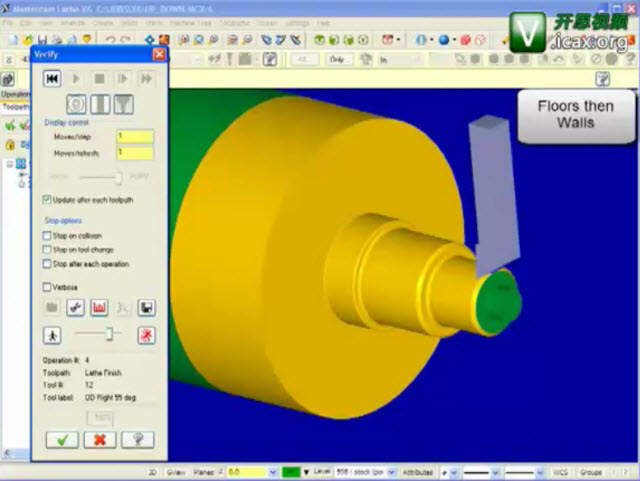This screenshot has width=640, height=481.
Task: Click the Print toolbar icon
Action: (x=57, y=40)
